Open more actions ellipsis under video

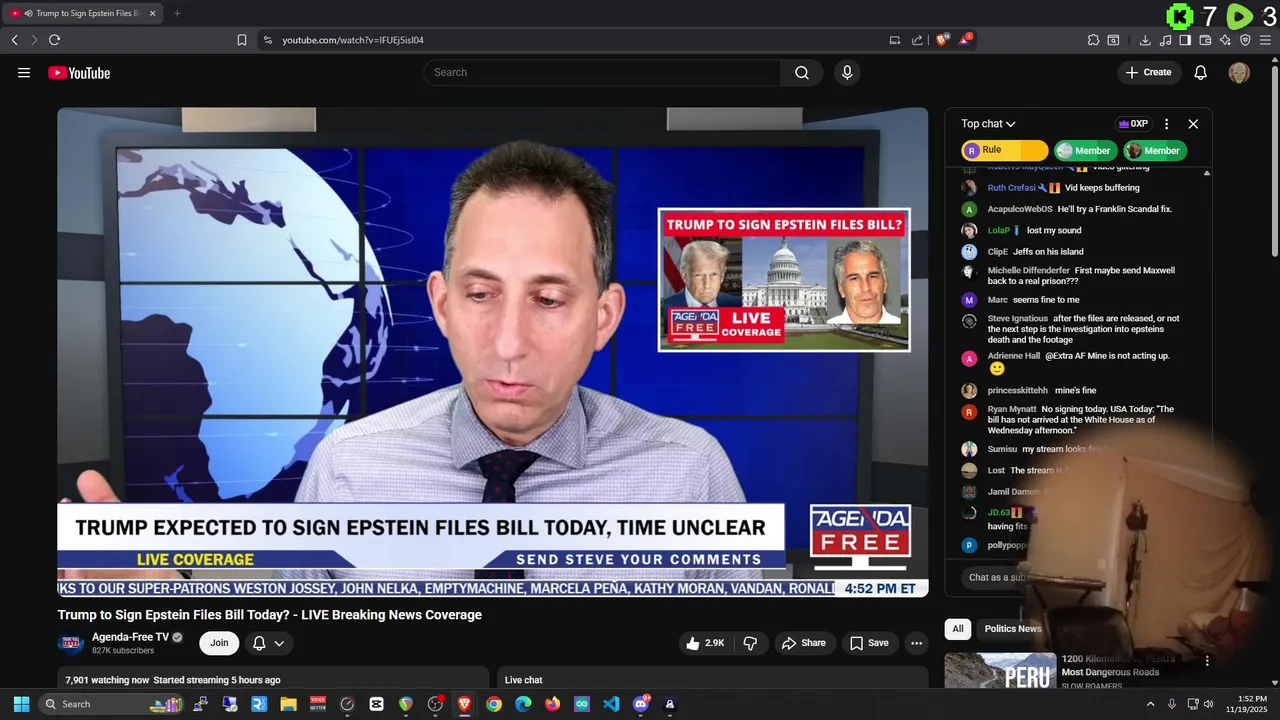(916, 643)
